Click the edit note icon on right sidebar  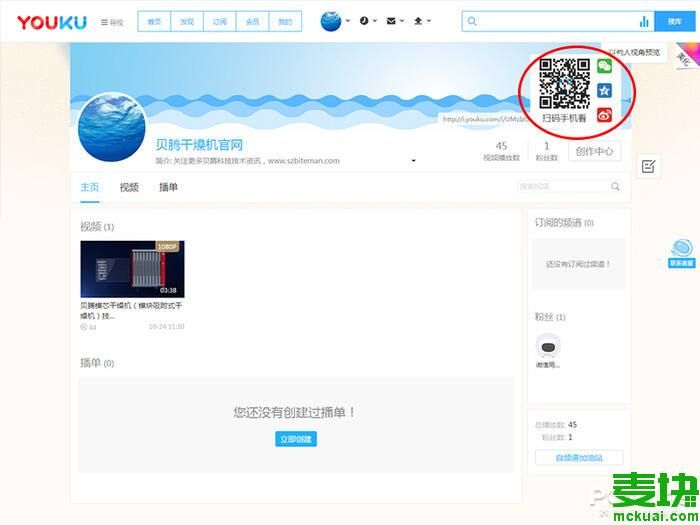click(648, 167)
